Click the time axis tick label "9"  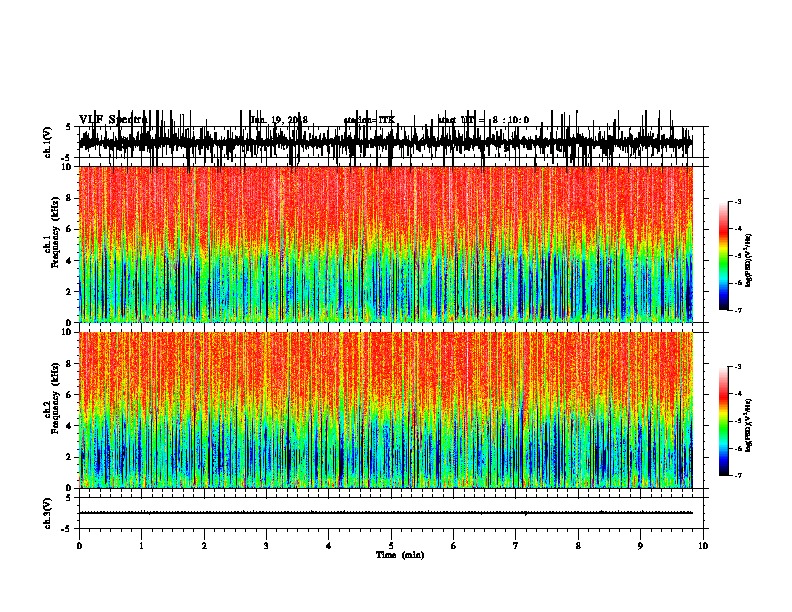[640, 546]
